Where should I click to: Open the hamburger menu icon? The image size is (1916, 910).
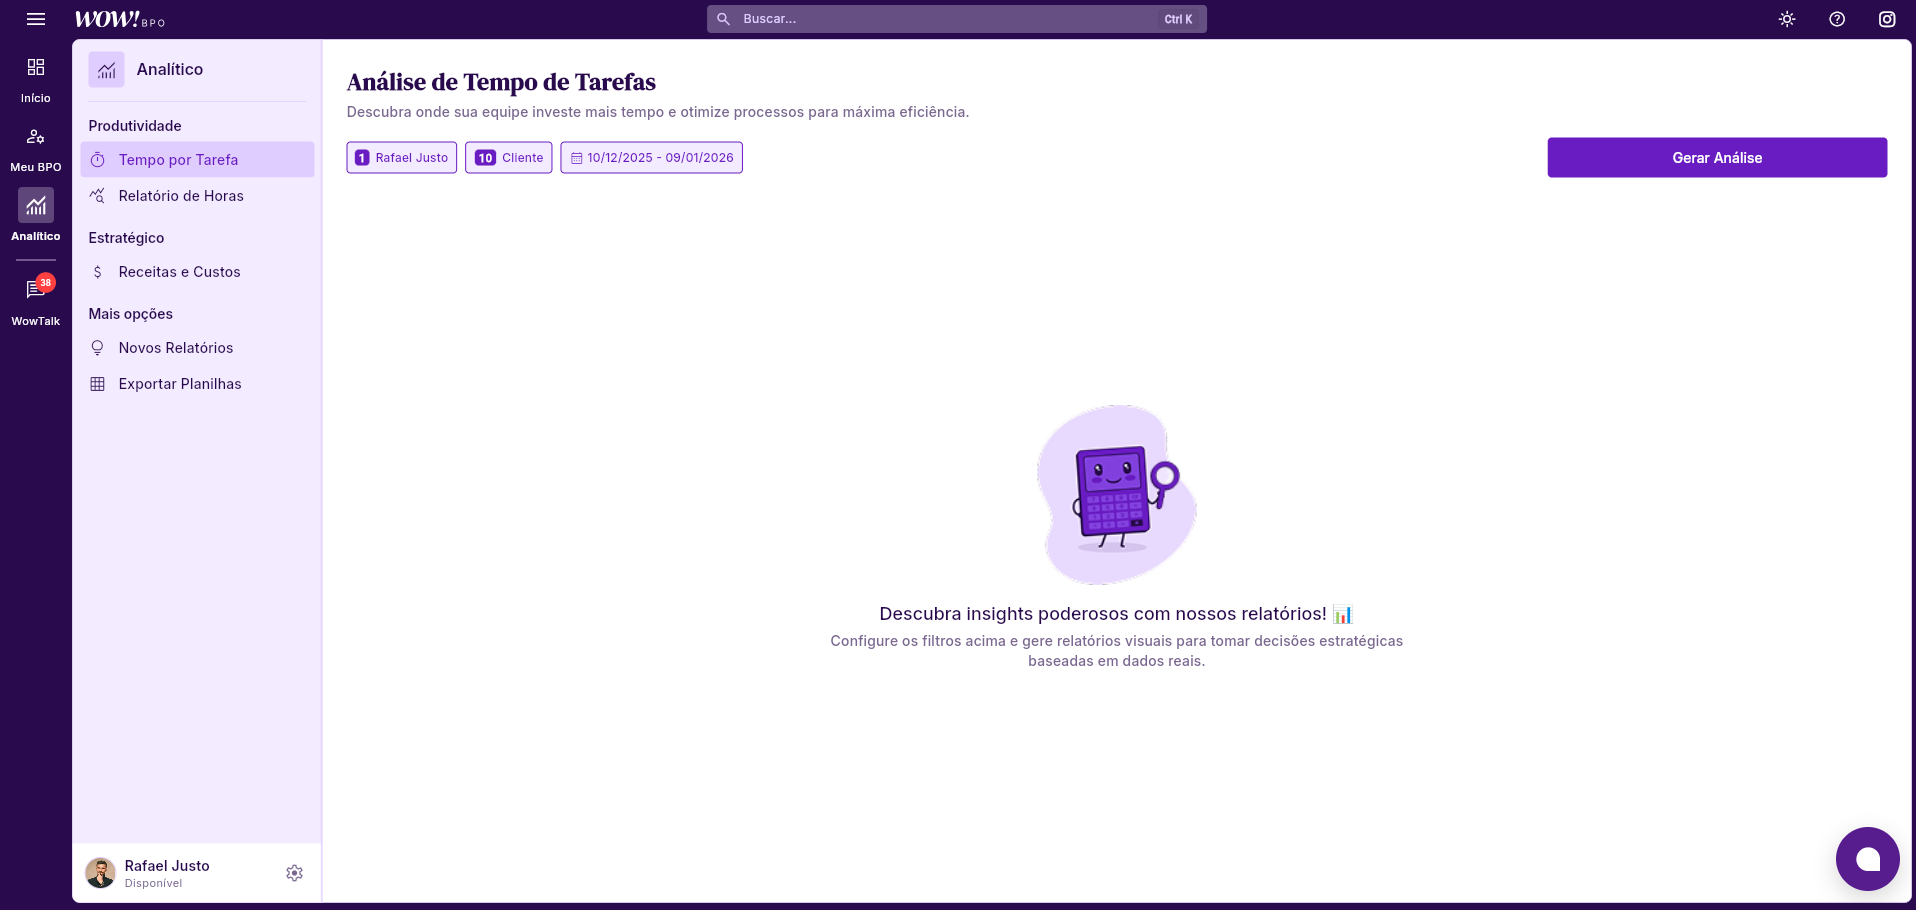tap(36, 19)
